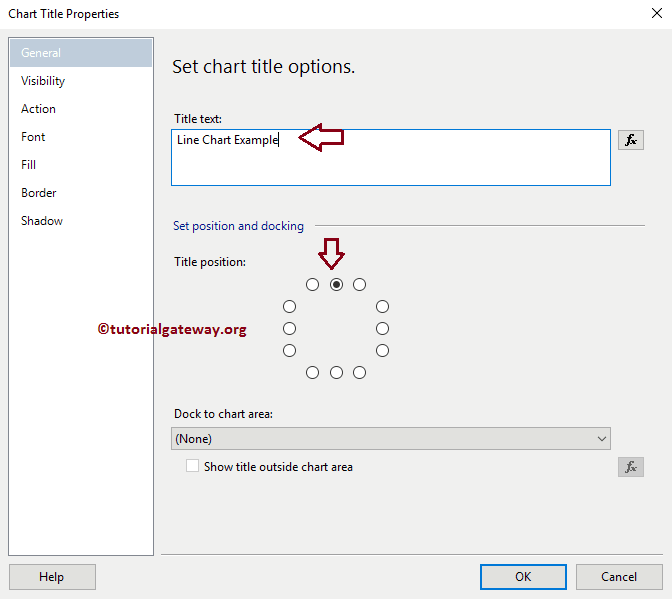Click the Help button
Image resolution: width=672 pixels, height=599 pixels.
coord(52,577)
